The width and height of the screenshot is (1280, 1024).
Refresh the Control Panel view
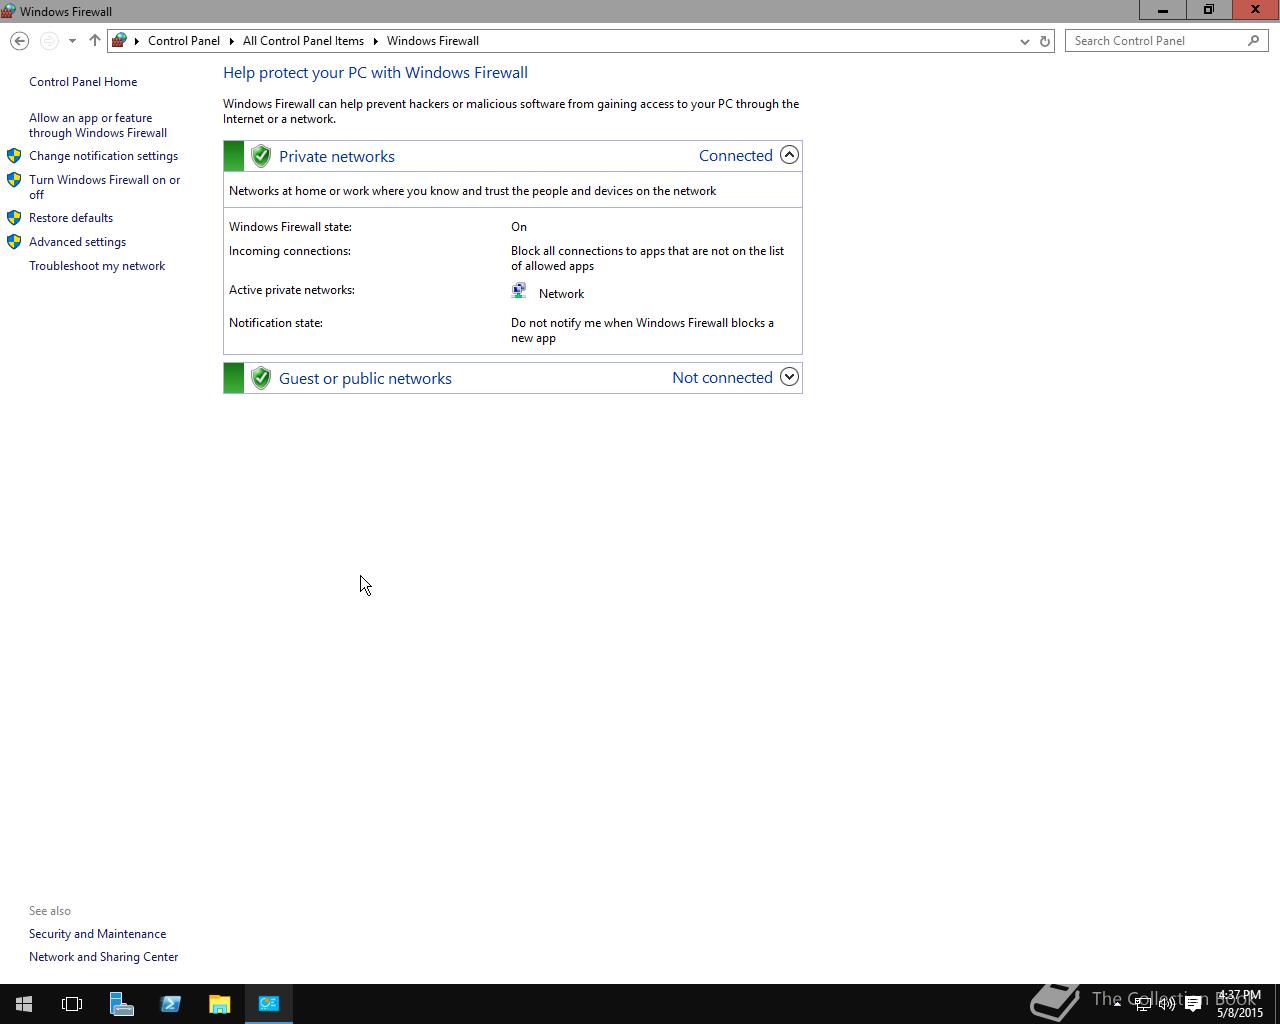tap(1045, 41)
